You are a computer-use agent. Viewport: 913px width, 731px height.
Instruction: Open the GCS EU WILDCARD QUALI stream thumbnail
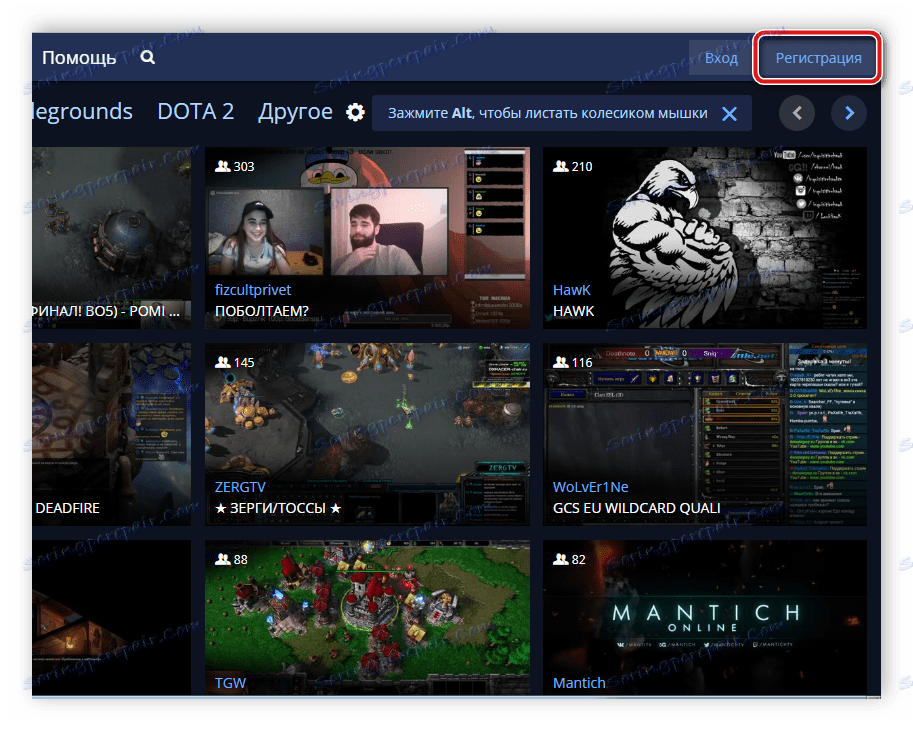point(705,434)
